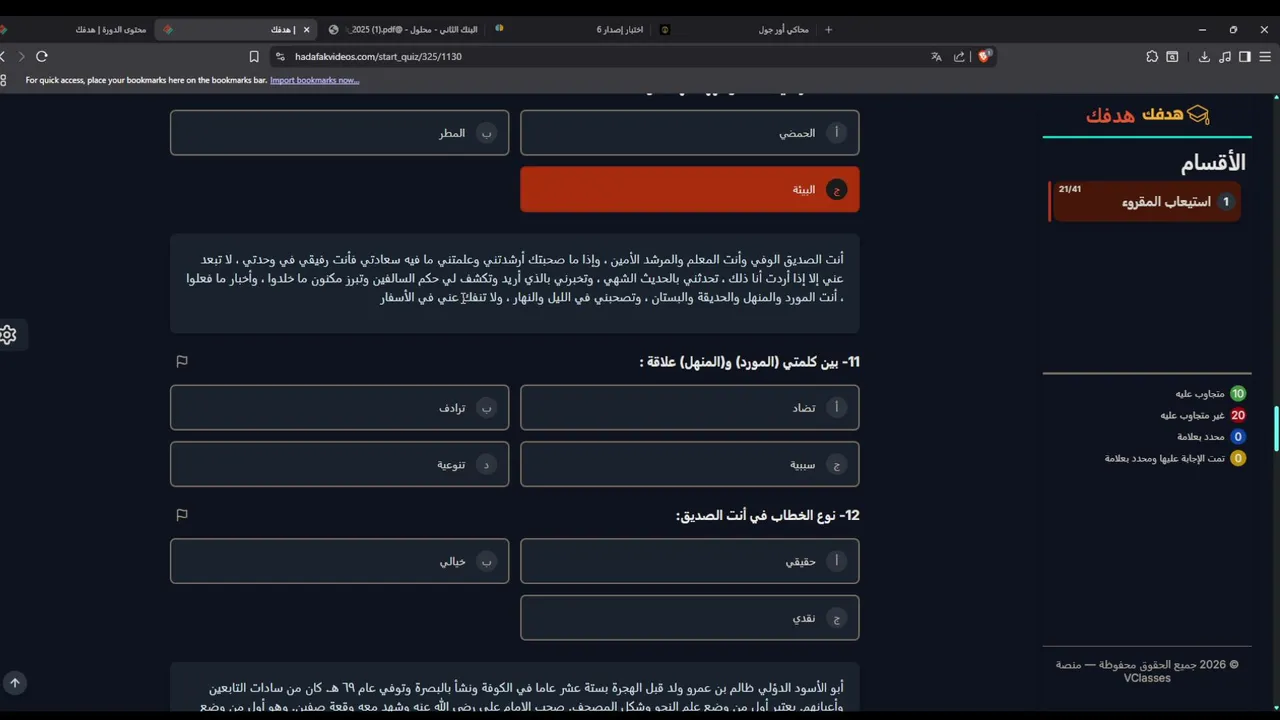The image size is (1280, 720).
Task: Click question 12 text نوع الخطاب
Action: tap(767, 515)
